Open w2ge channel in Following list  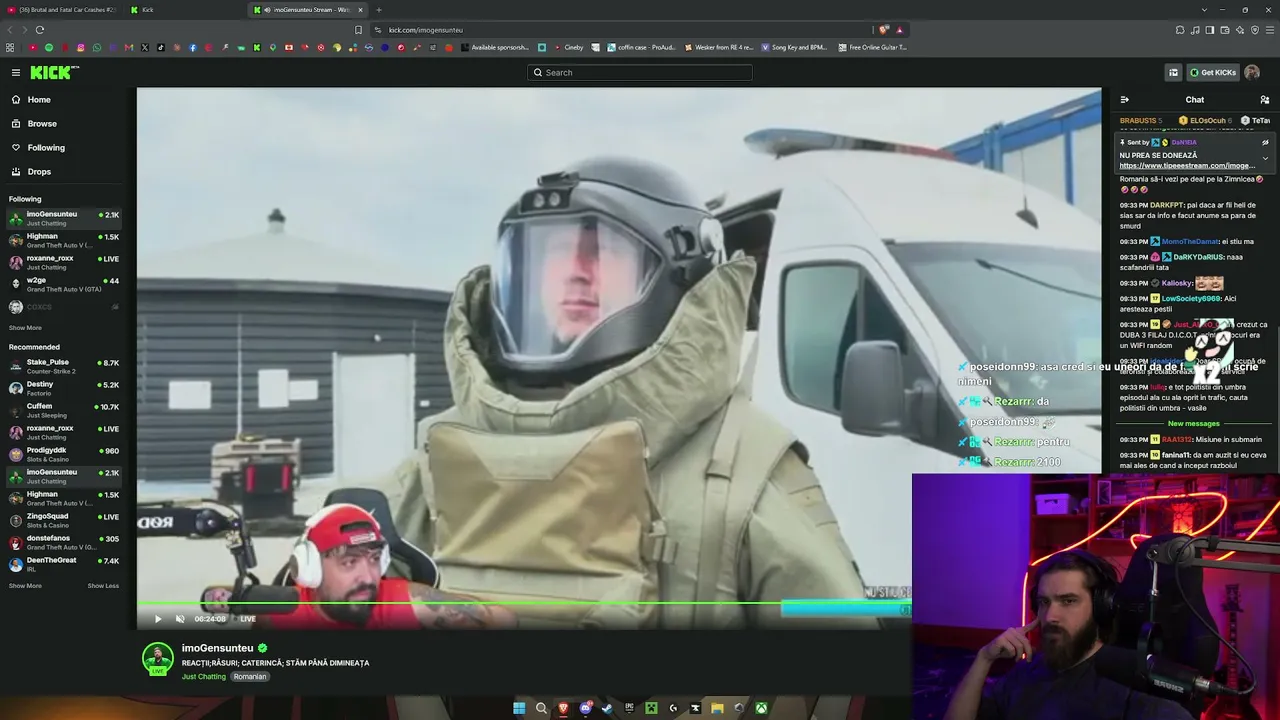(64, 284)
